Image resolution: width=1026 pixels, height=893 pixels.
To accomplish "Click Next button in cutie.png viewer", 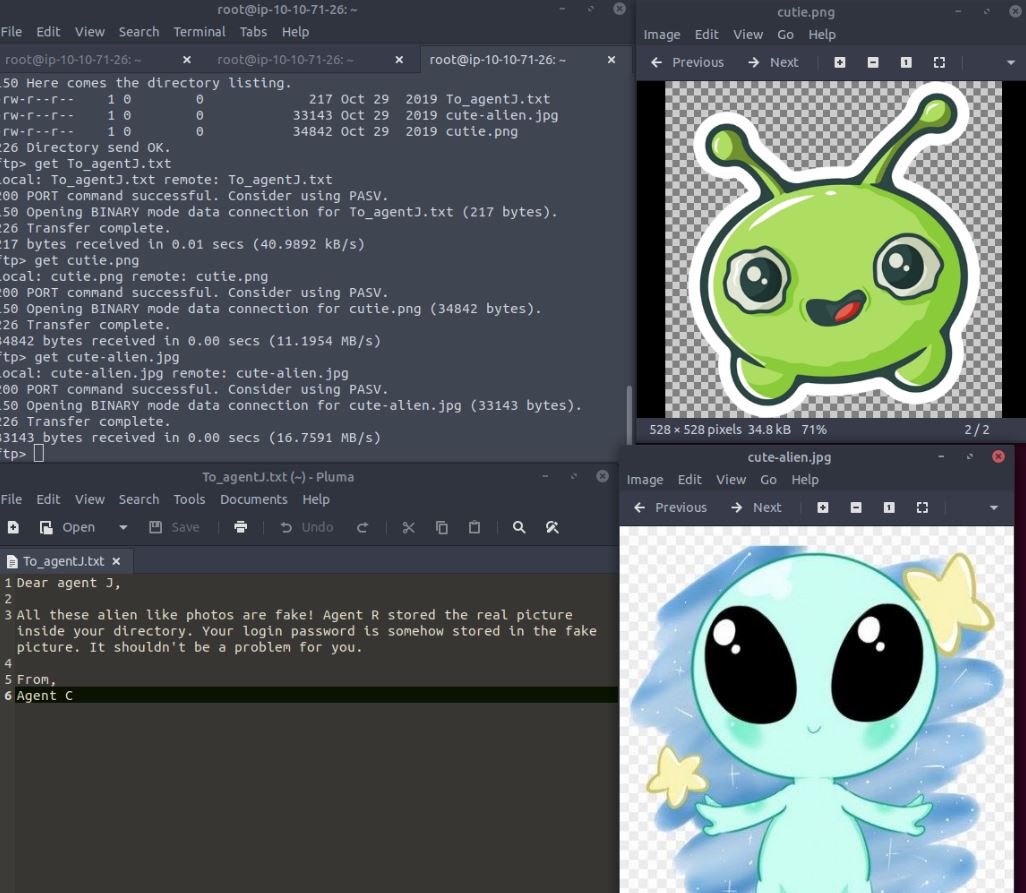I will click(x=773, y=62).
